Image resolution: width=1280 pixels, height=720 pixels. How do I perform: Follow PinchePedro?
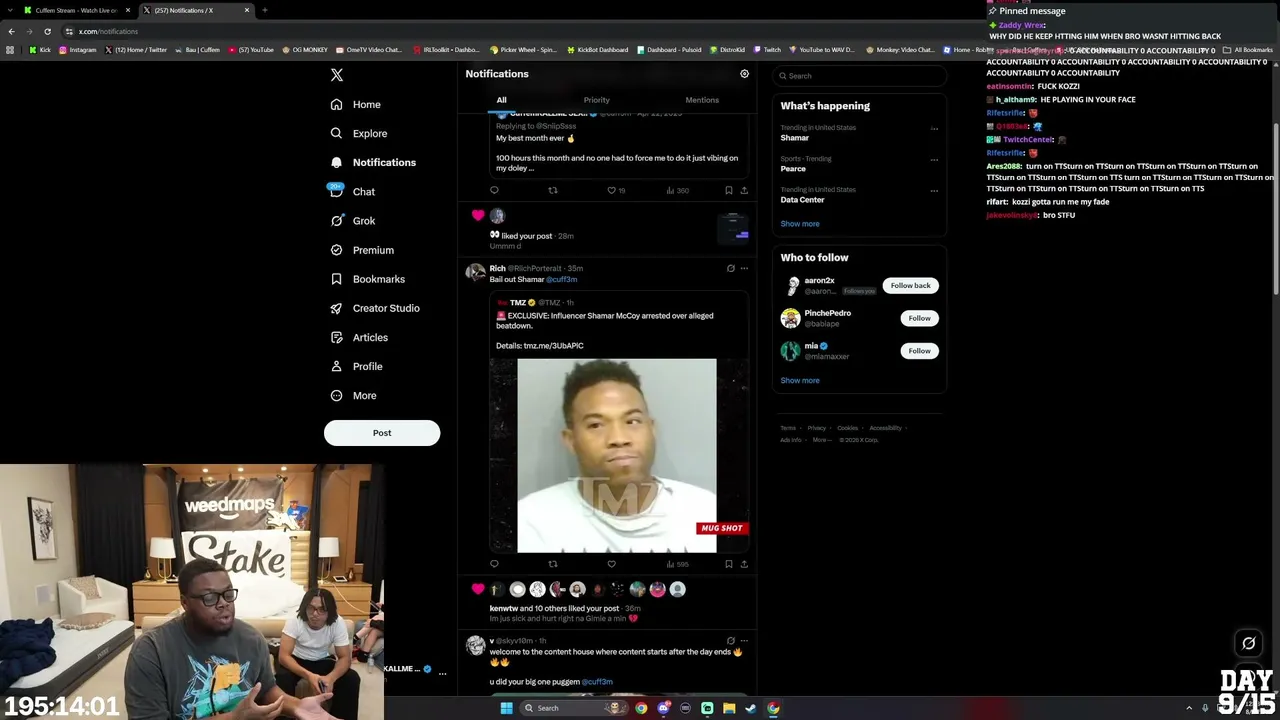pos(919,318)
